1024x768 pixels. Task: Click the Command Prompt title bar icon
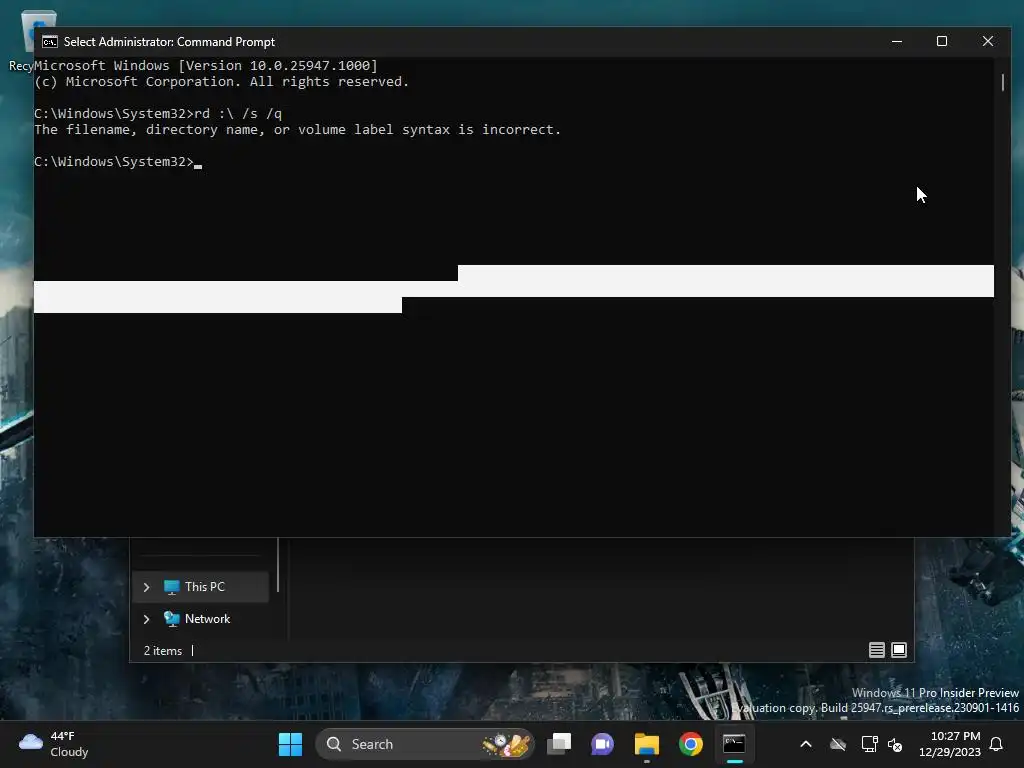pyautogui.click(x=50, y=42)
